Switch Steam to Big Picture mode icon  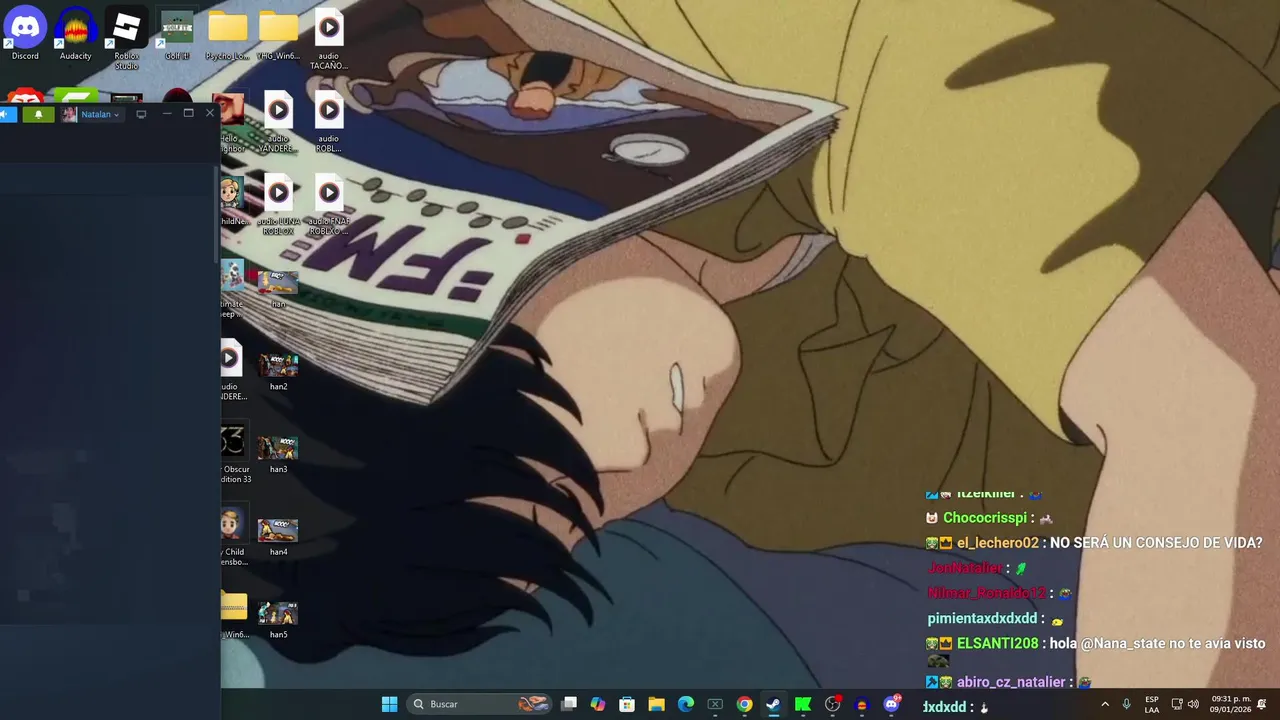[x=141, y=114]
